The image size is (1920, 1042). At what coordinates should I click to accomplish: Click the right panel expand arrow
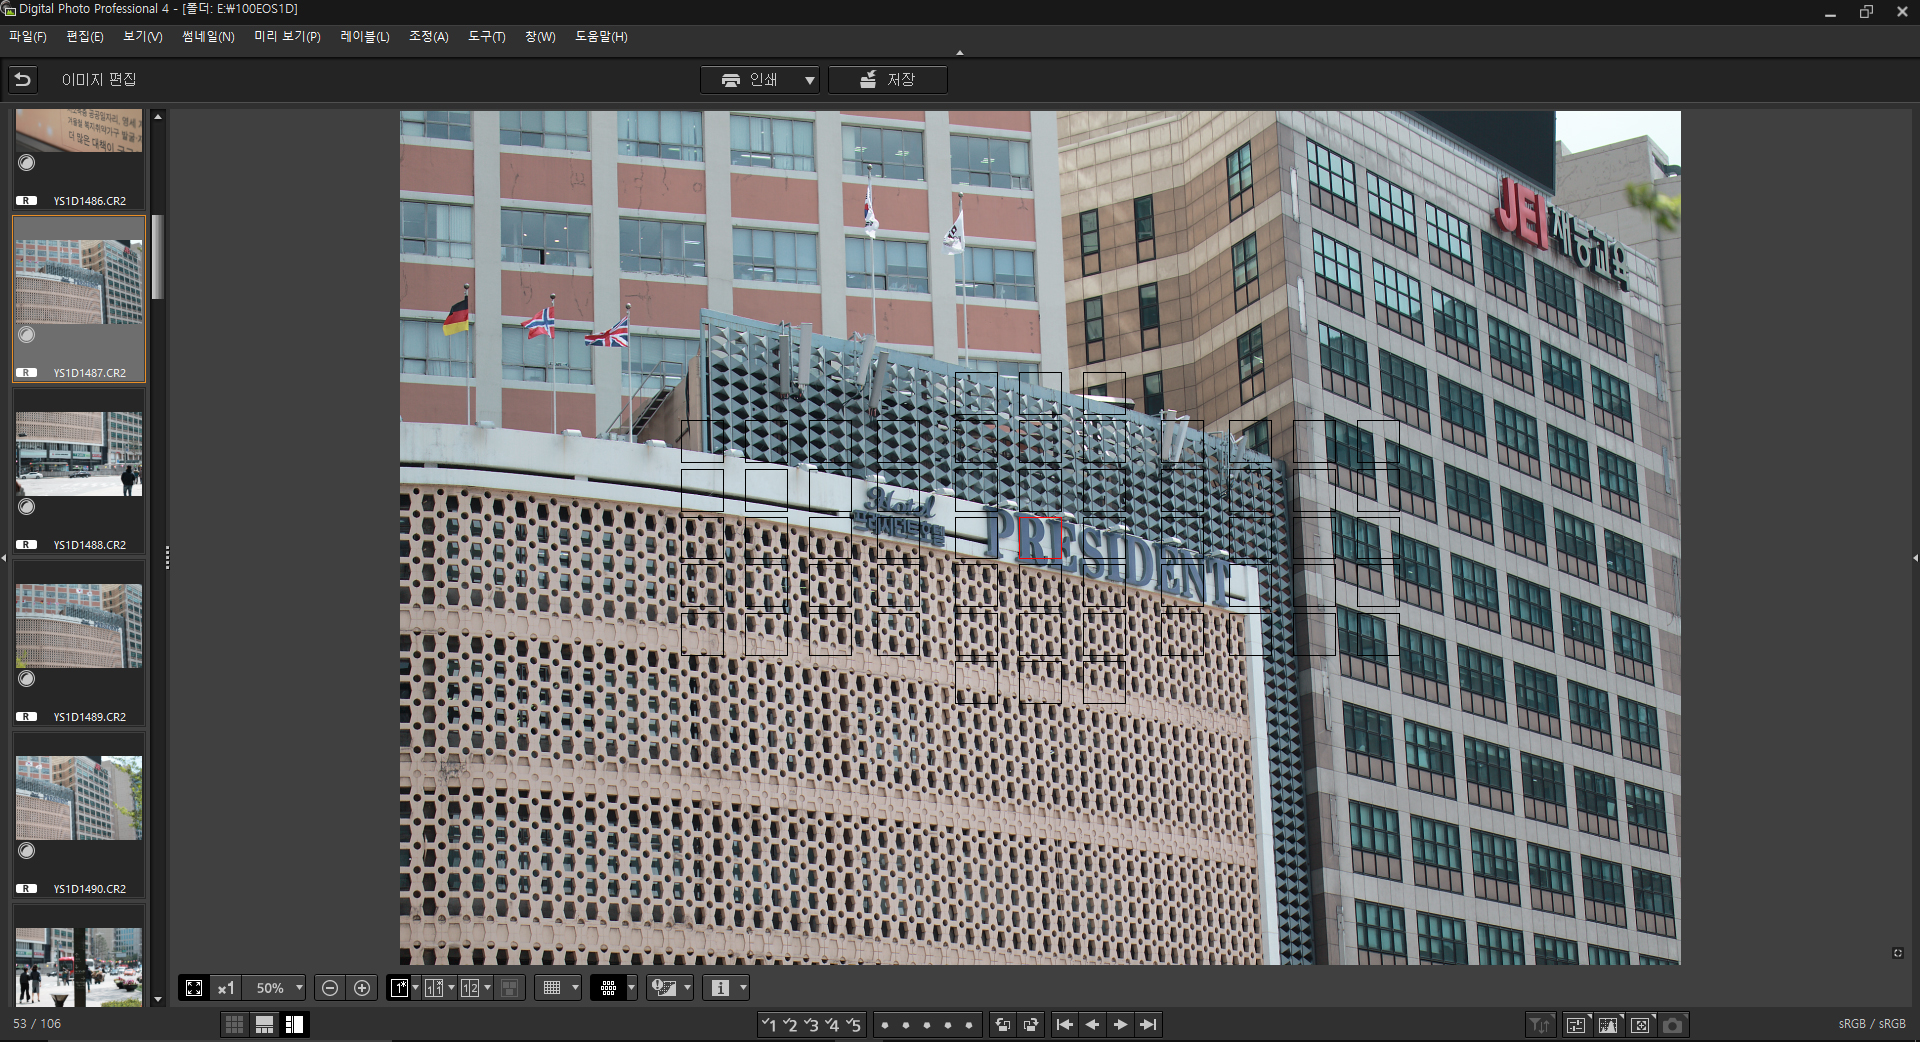[1915, 558]
